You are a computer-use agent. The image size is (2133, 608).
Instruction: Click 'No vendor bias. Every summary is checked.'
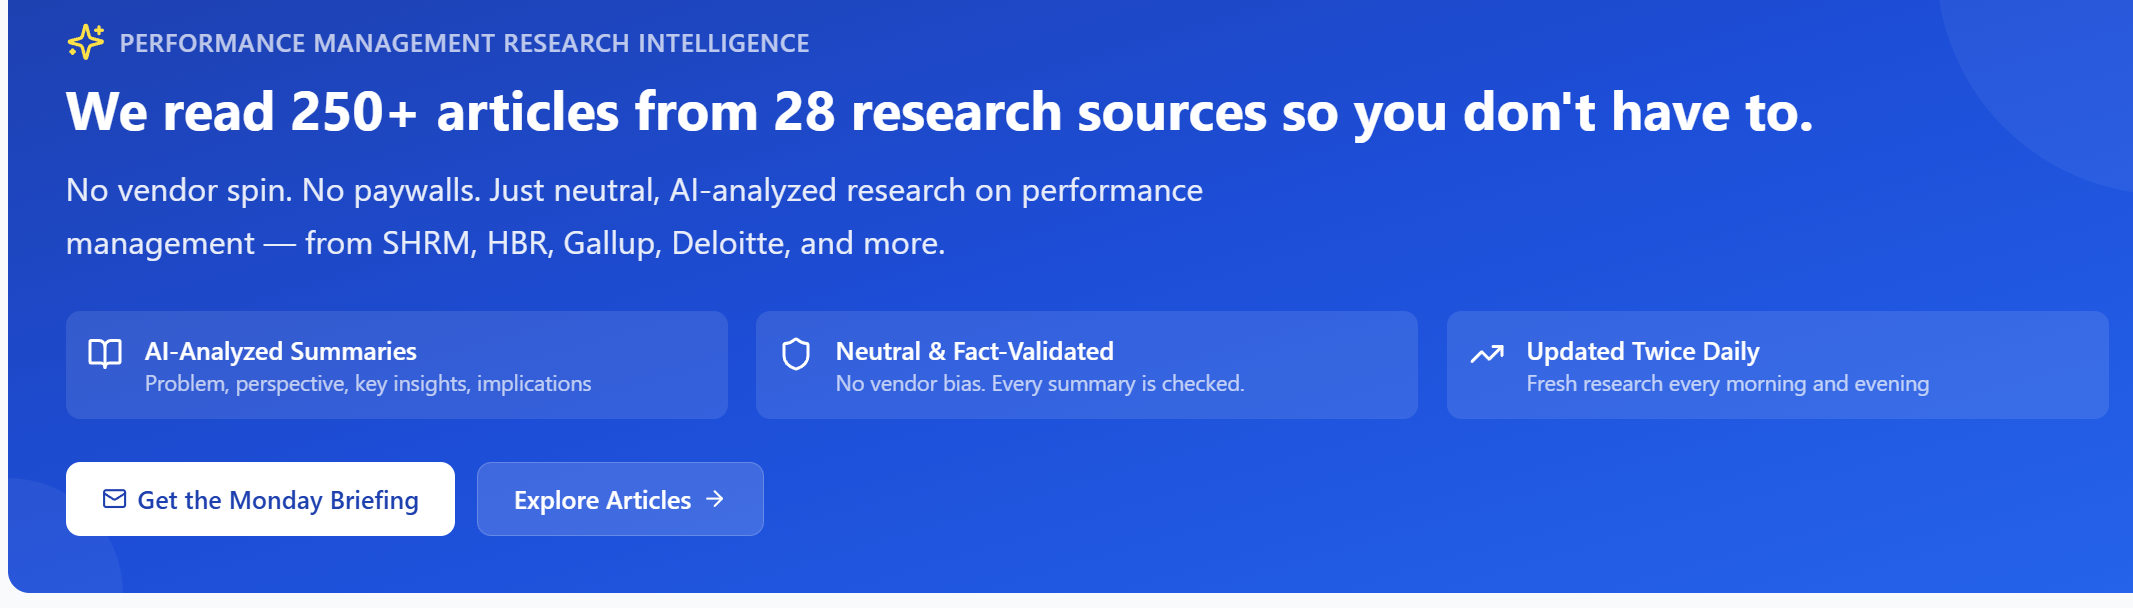1040,384
